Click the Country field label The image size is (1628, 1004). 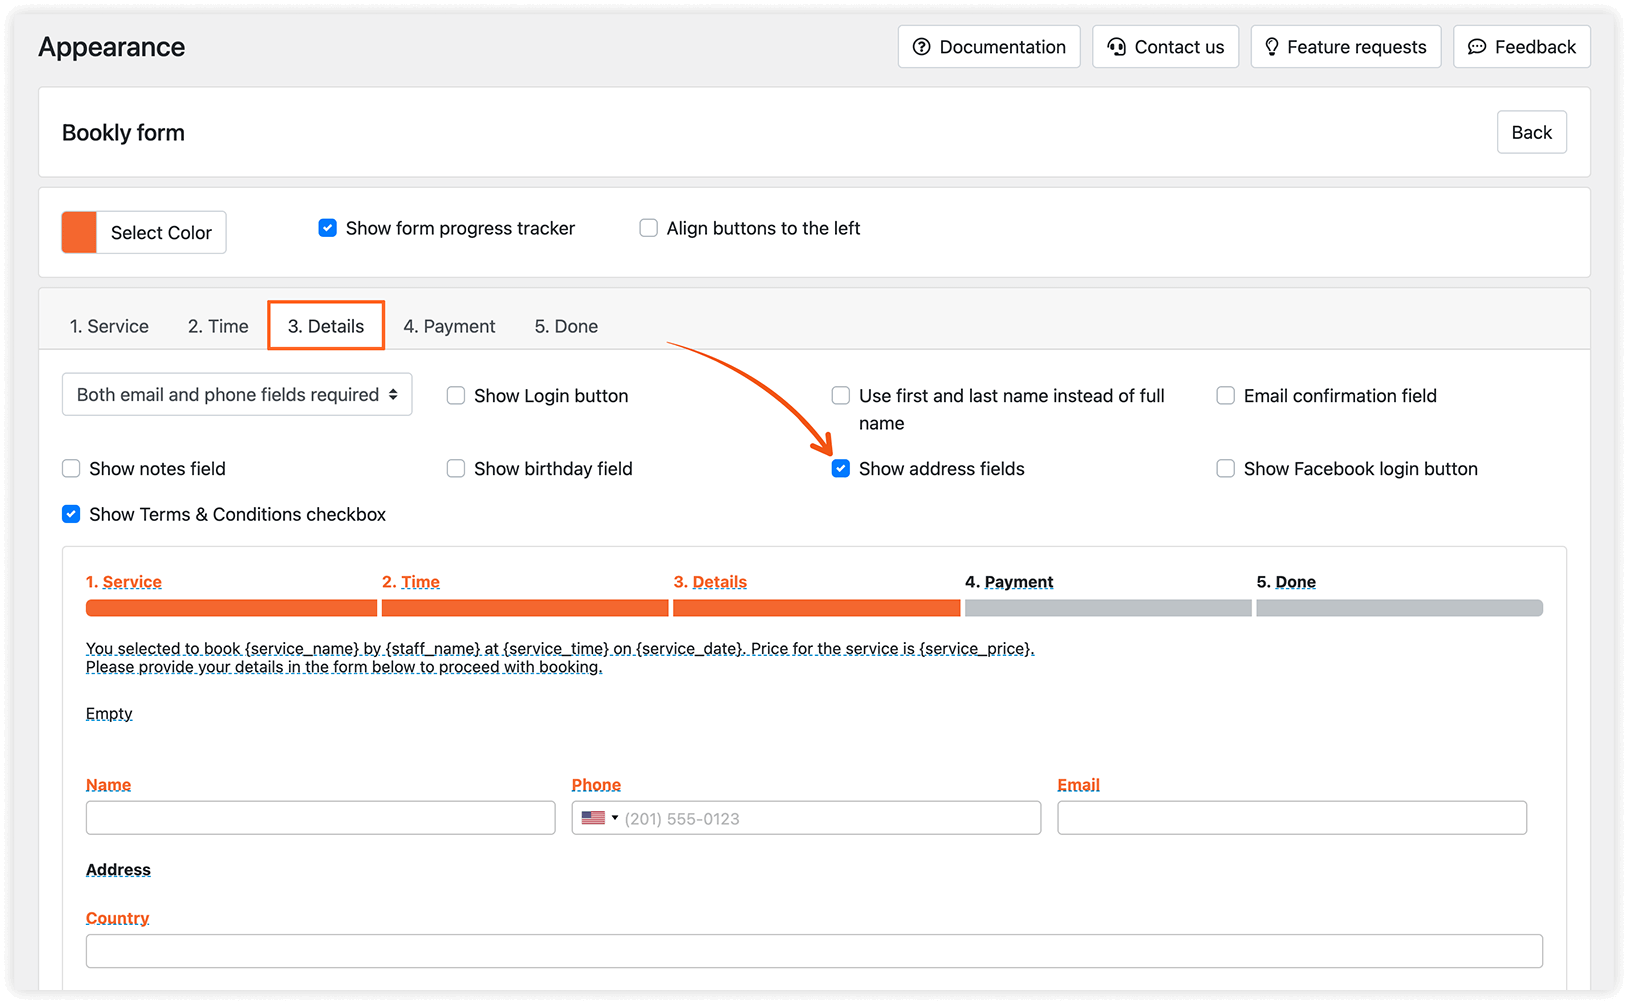(x=117, y=918)
